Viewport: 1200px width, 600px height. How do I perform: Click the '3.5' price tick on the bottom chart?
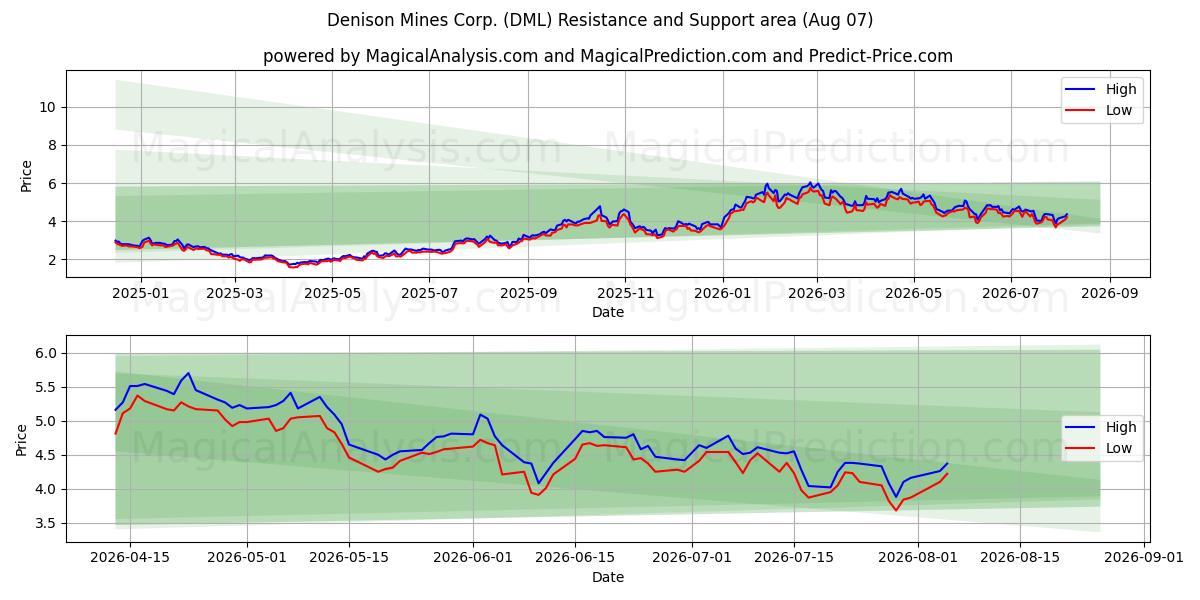(47, 523)
